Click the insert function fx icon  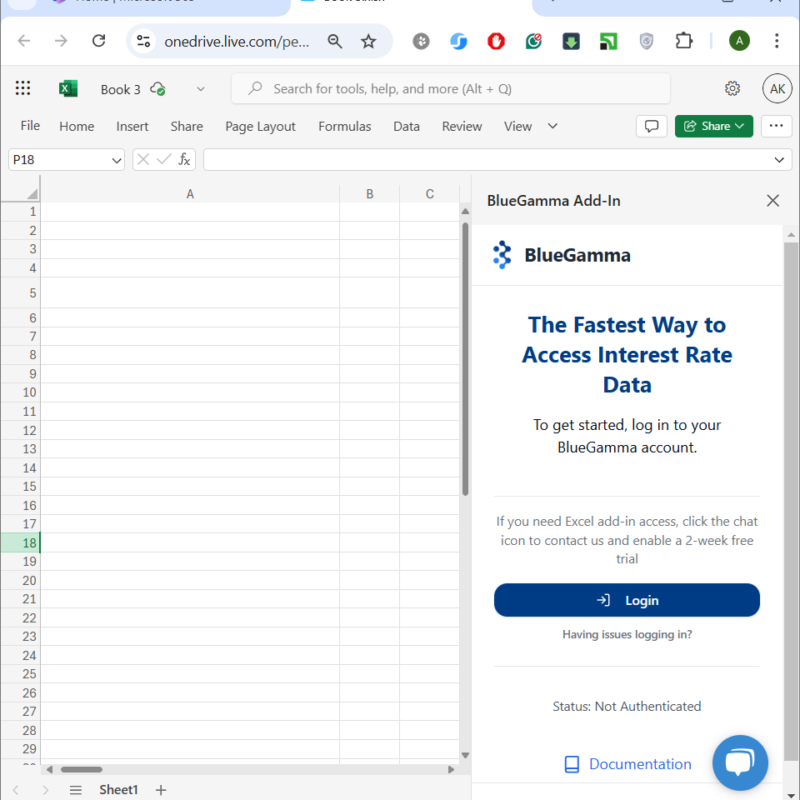point(184,160)
